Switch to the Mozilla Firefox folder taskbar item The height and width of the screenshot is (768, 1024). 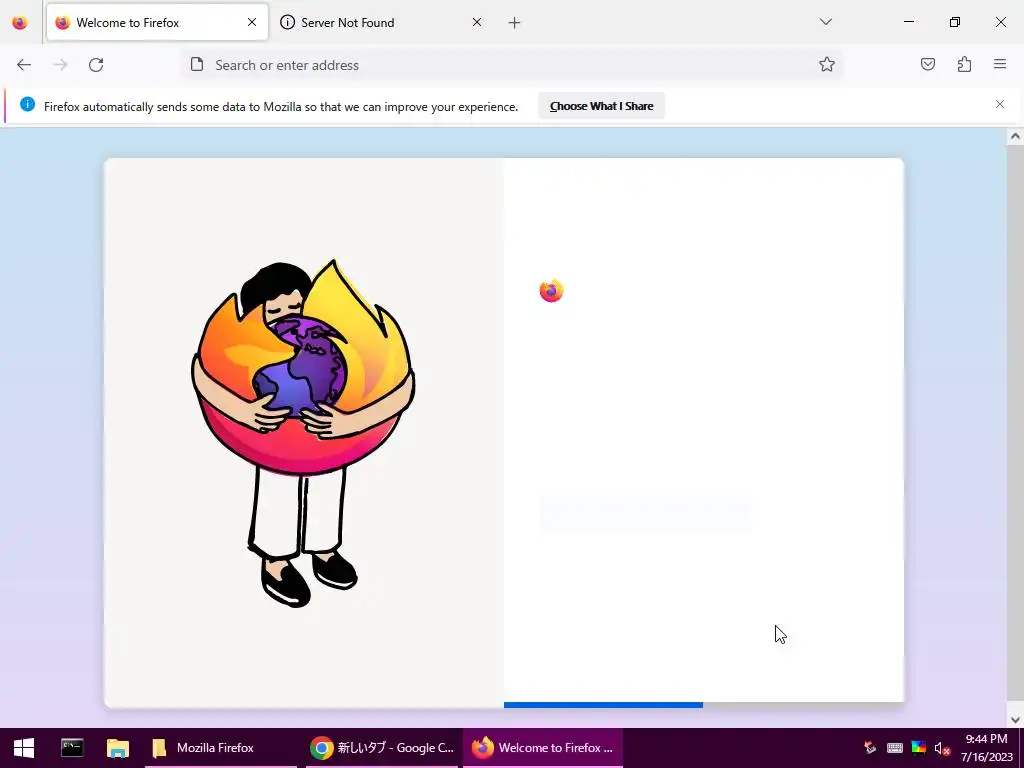pyautogui.click(x=221, y=748)
